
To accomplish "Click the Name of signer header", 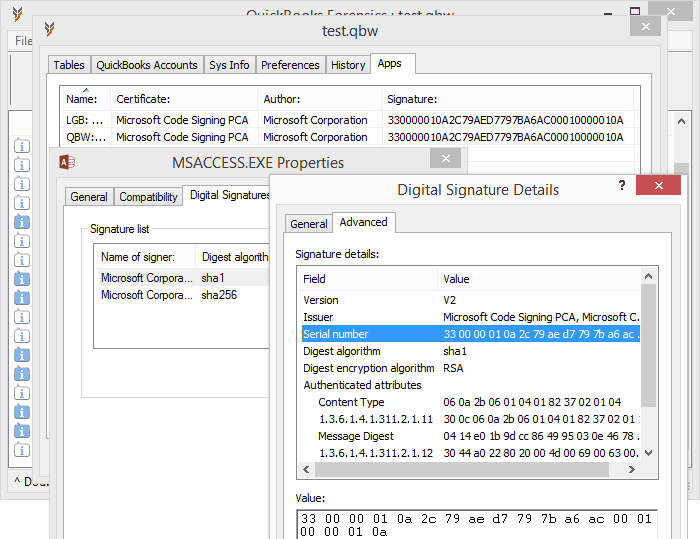I will (x=145, y=257).
